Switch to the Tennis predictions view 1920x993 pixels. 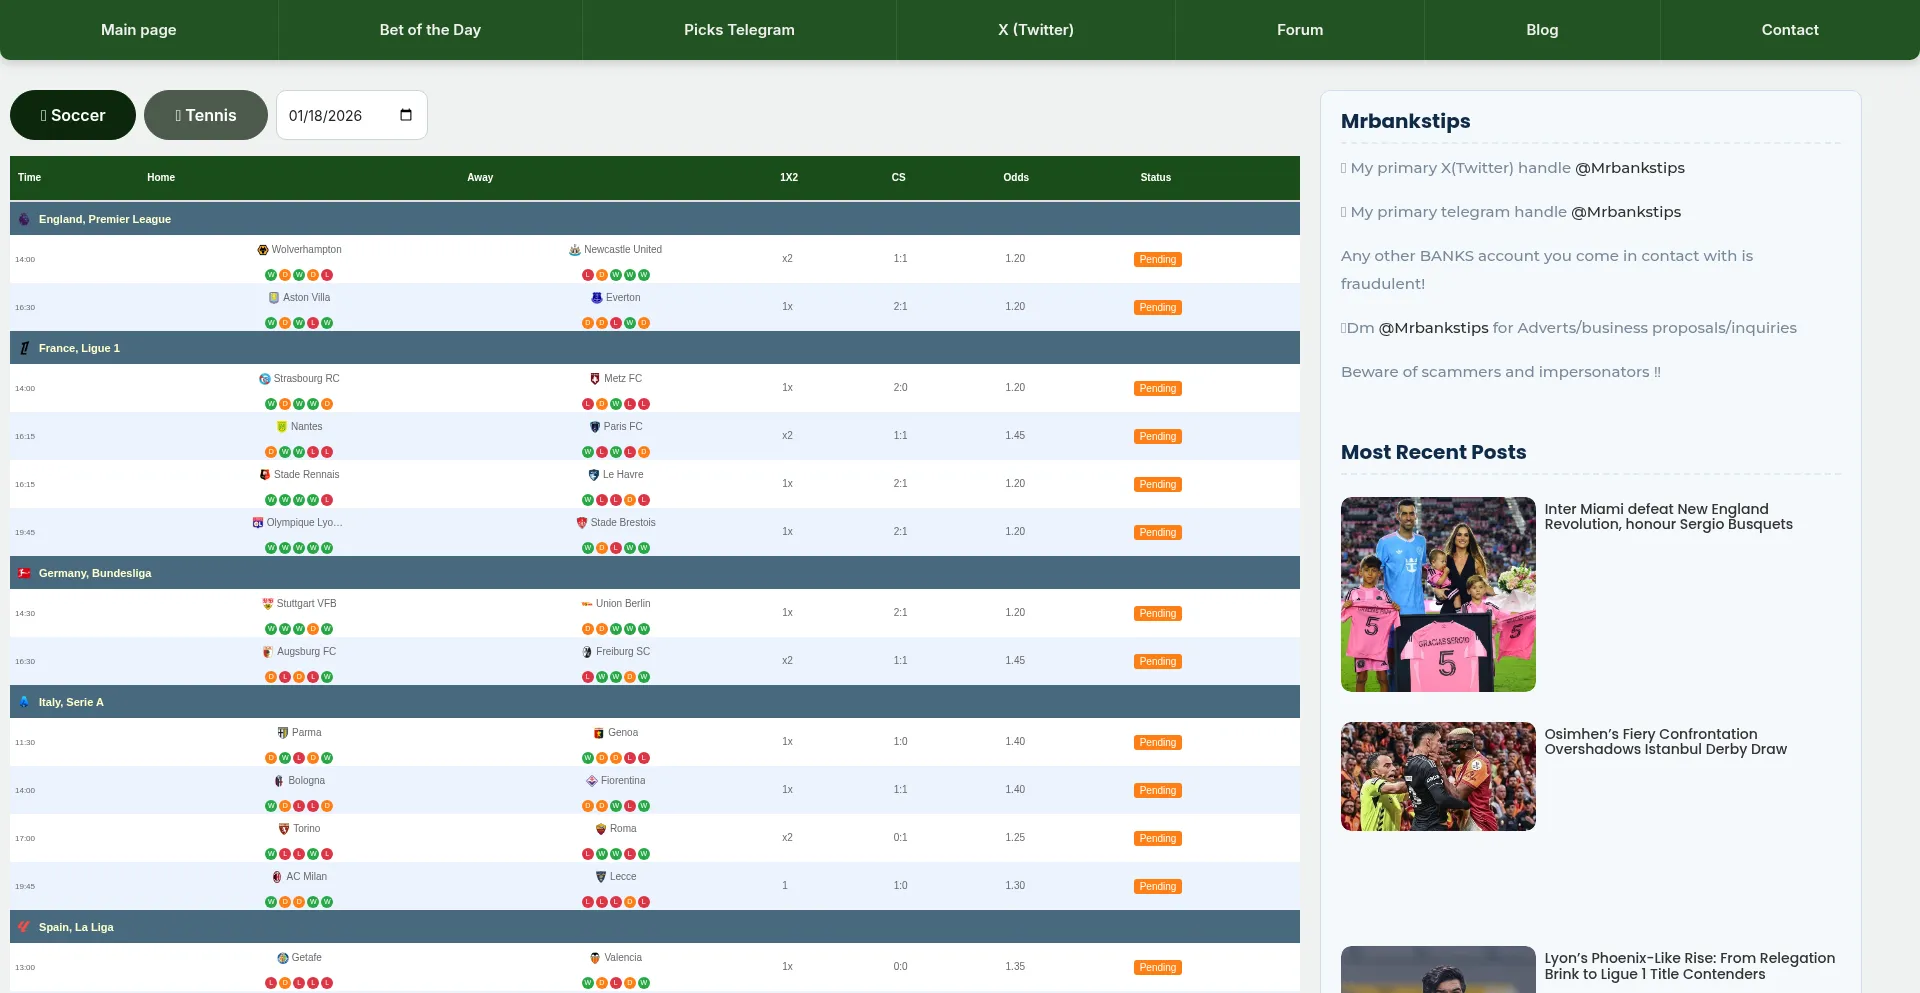pos(206,115)
